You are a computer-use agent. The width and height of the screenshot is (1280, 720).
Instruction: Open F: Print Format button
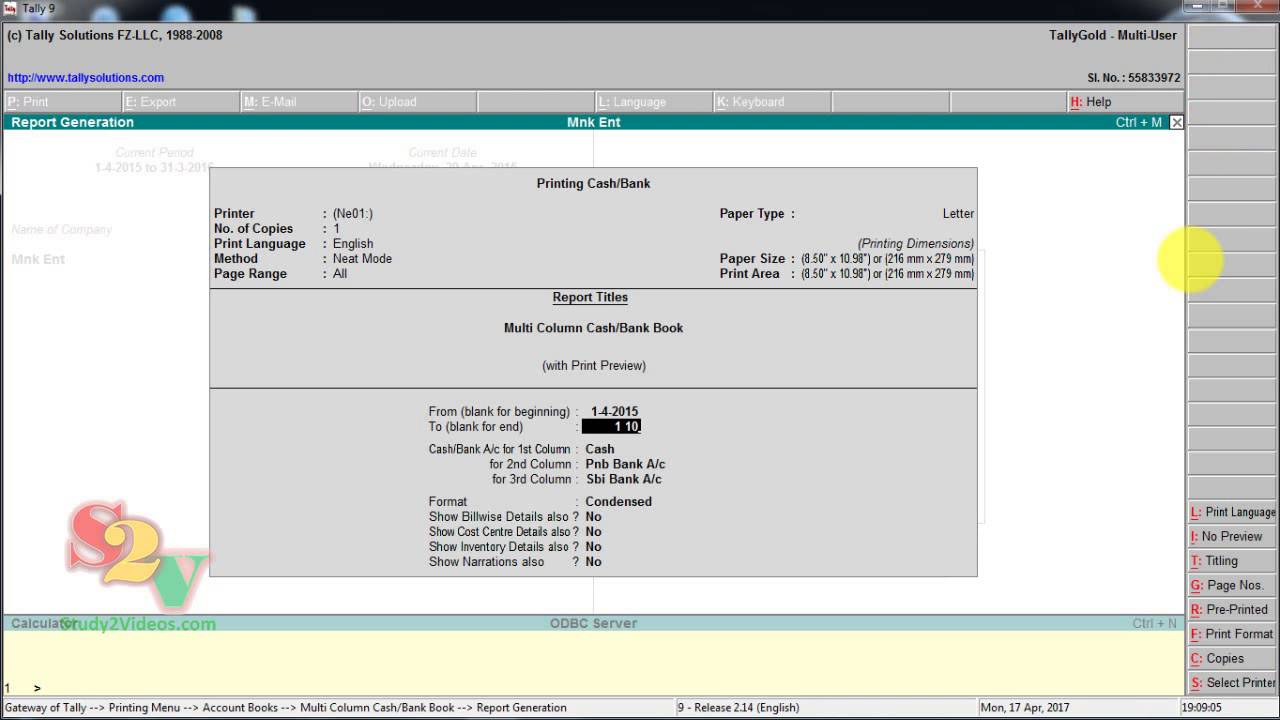coord(1233,634)
